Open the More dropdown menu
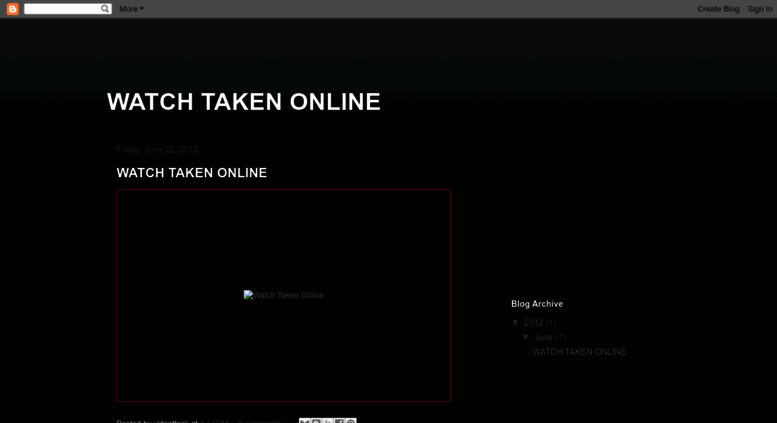Image resolution: width=777 pixels, height=423 pixels. (131, 9)
